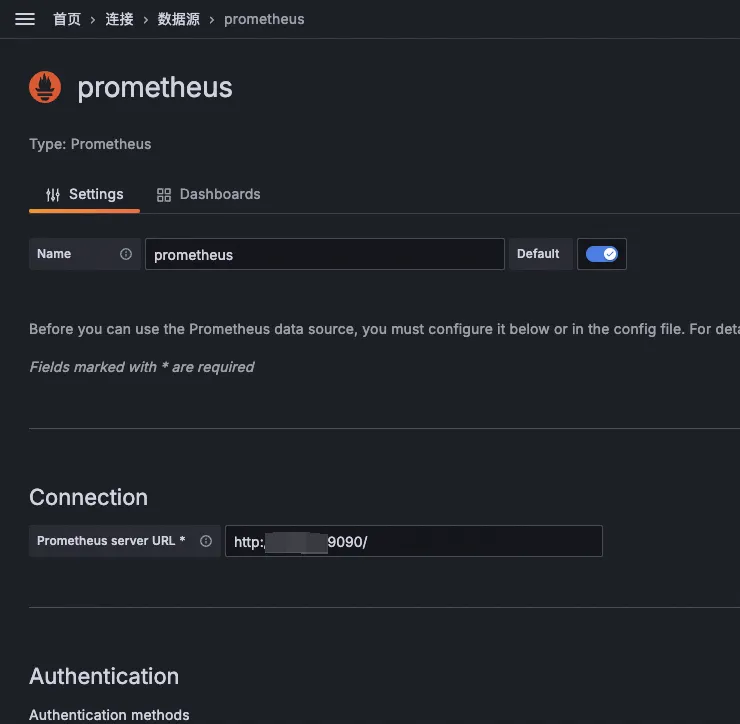Click the breadcrumb chevron after 首页
This screenshot has width=740, height=724.
point(92,19)
